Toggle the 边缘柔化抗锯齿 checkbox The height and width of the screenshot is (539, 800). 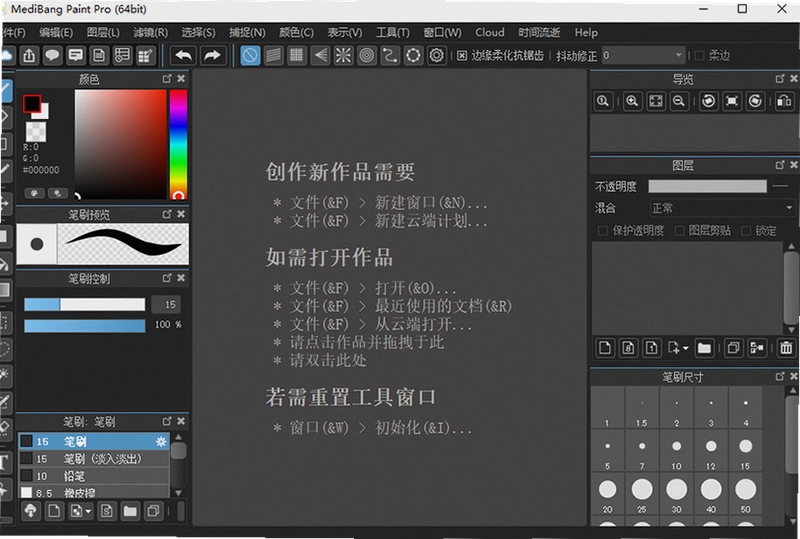click(x=462, y=56)
